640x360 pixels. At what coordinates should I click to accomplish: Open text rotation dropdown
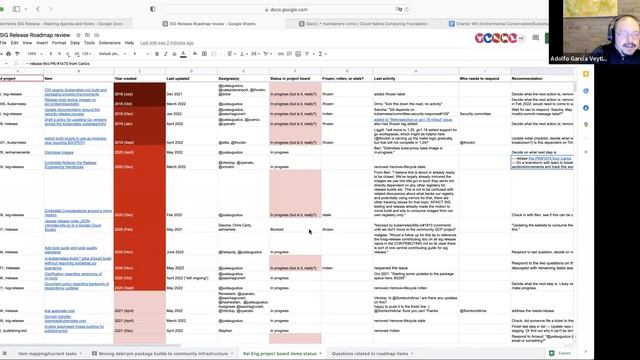click(267, 54)
